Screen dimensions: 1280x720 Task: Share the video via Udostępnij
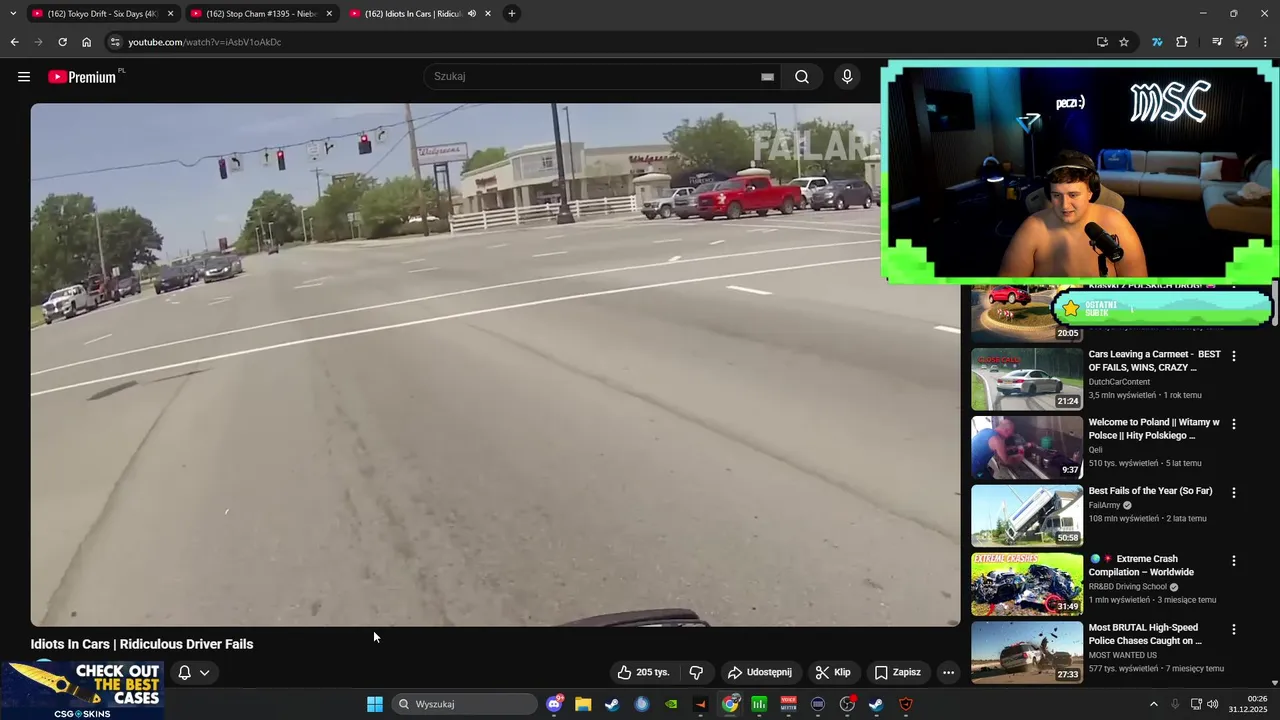[759, 672]
